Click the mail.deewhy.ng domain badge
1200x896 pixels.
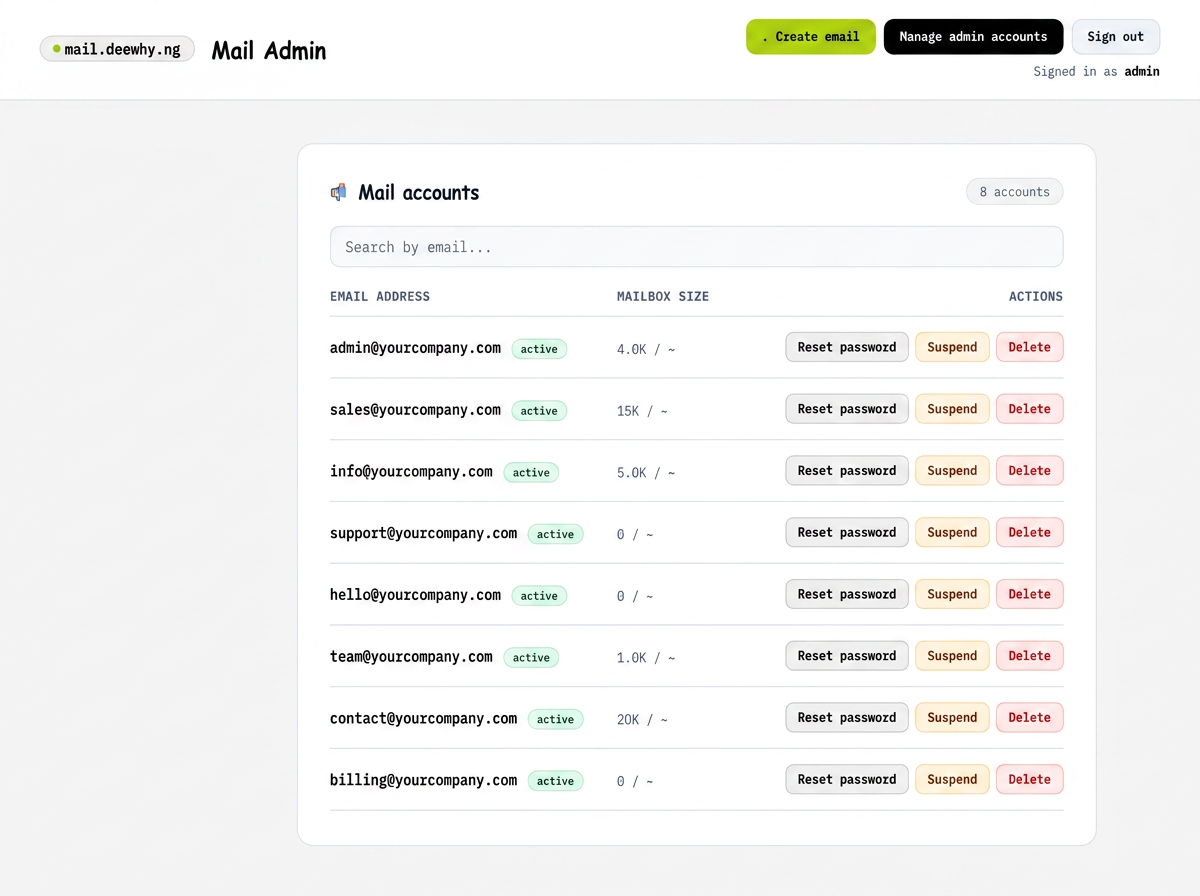[117, 49]
